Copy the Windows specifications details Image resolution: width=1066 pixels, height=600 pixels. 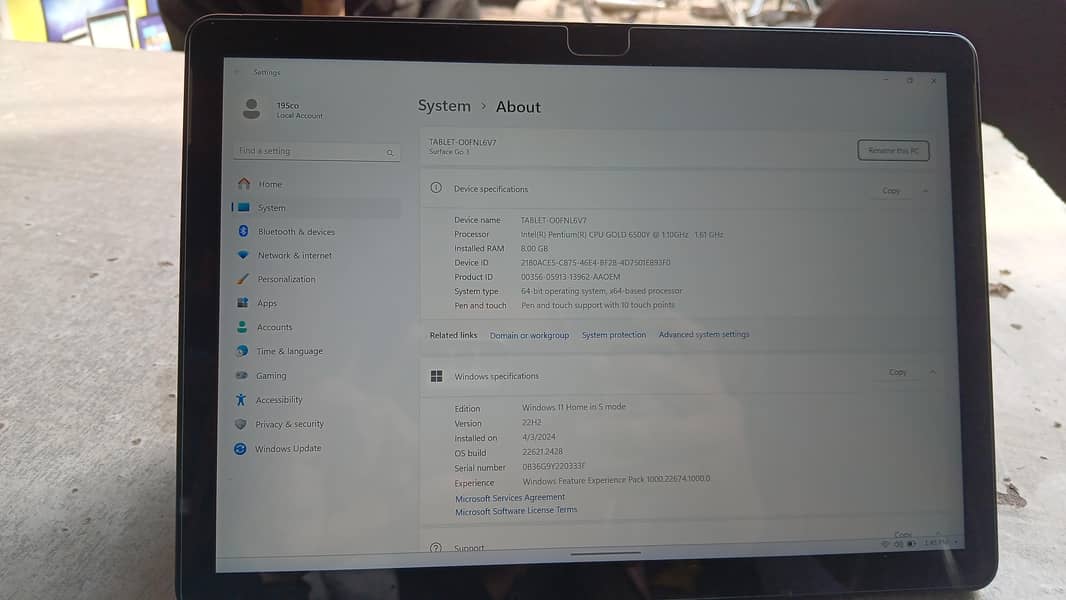pos(899,371)
